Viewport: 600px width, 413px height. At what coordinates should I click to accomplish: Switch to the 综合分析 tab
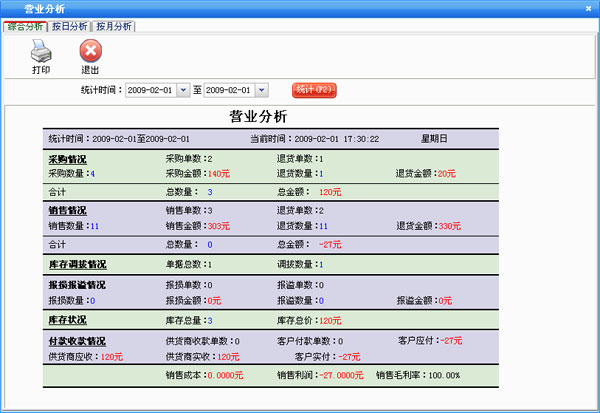point(25,26)
